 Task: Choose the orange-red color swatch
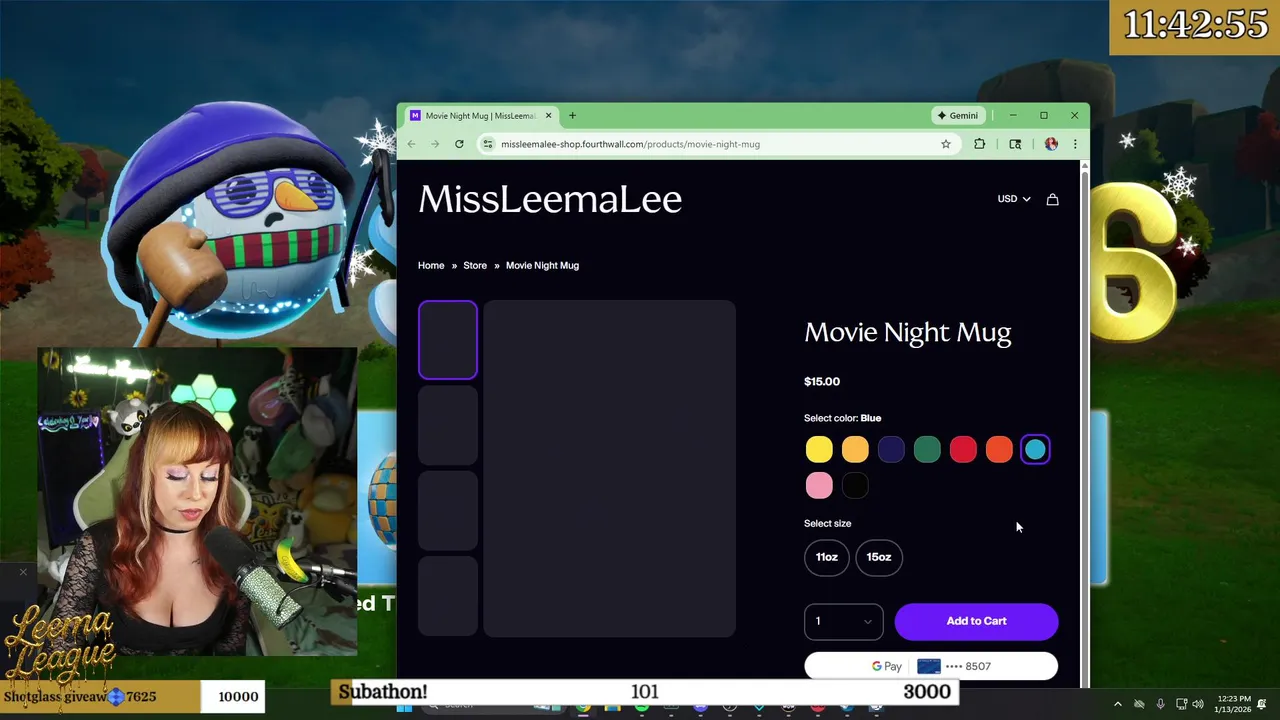(999, 450)
